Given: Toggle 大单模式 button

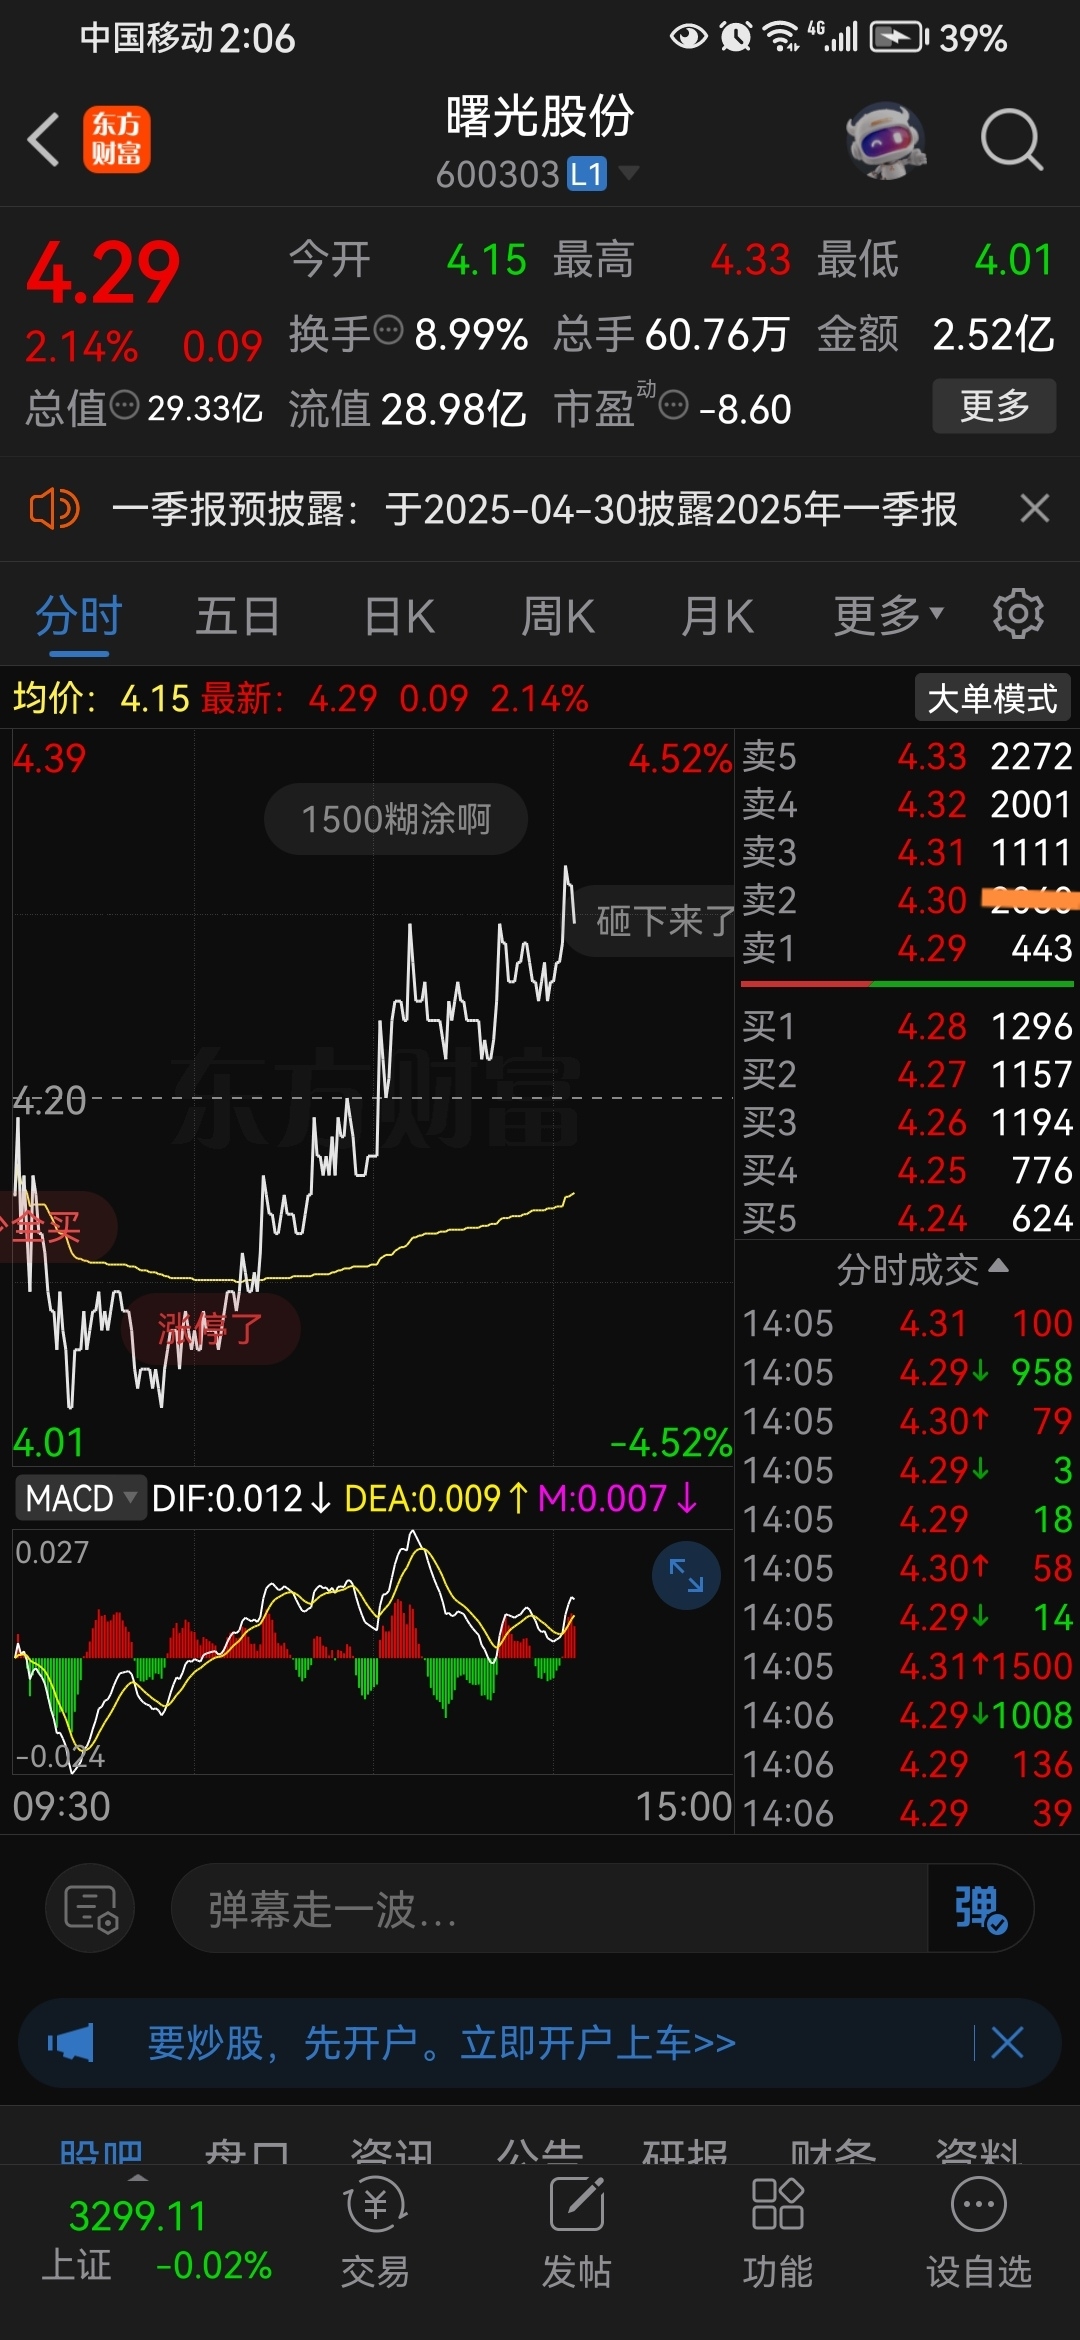Looking at the screenshot, I should pyautogui.click(x=992, y=698).
